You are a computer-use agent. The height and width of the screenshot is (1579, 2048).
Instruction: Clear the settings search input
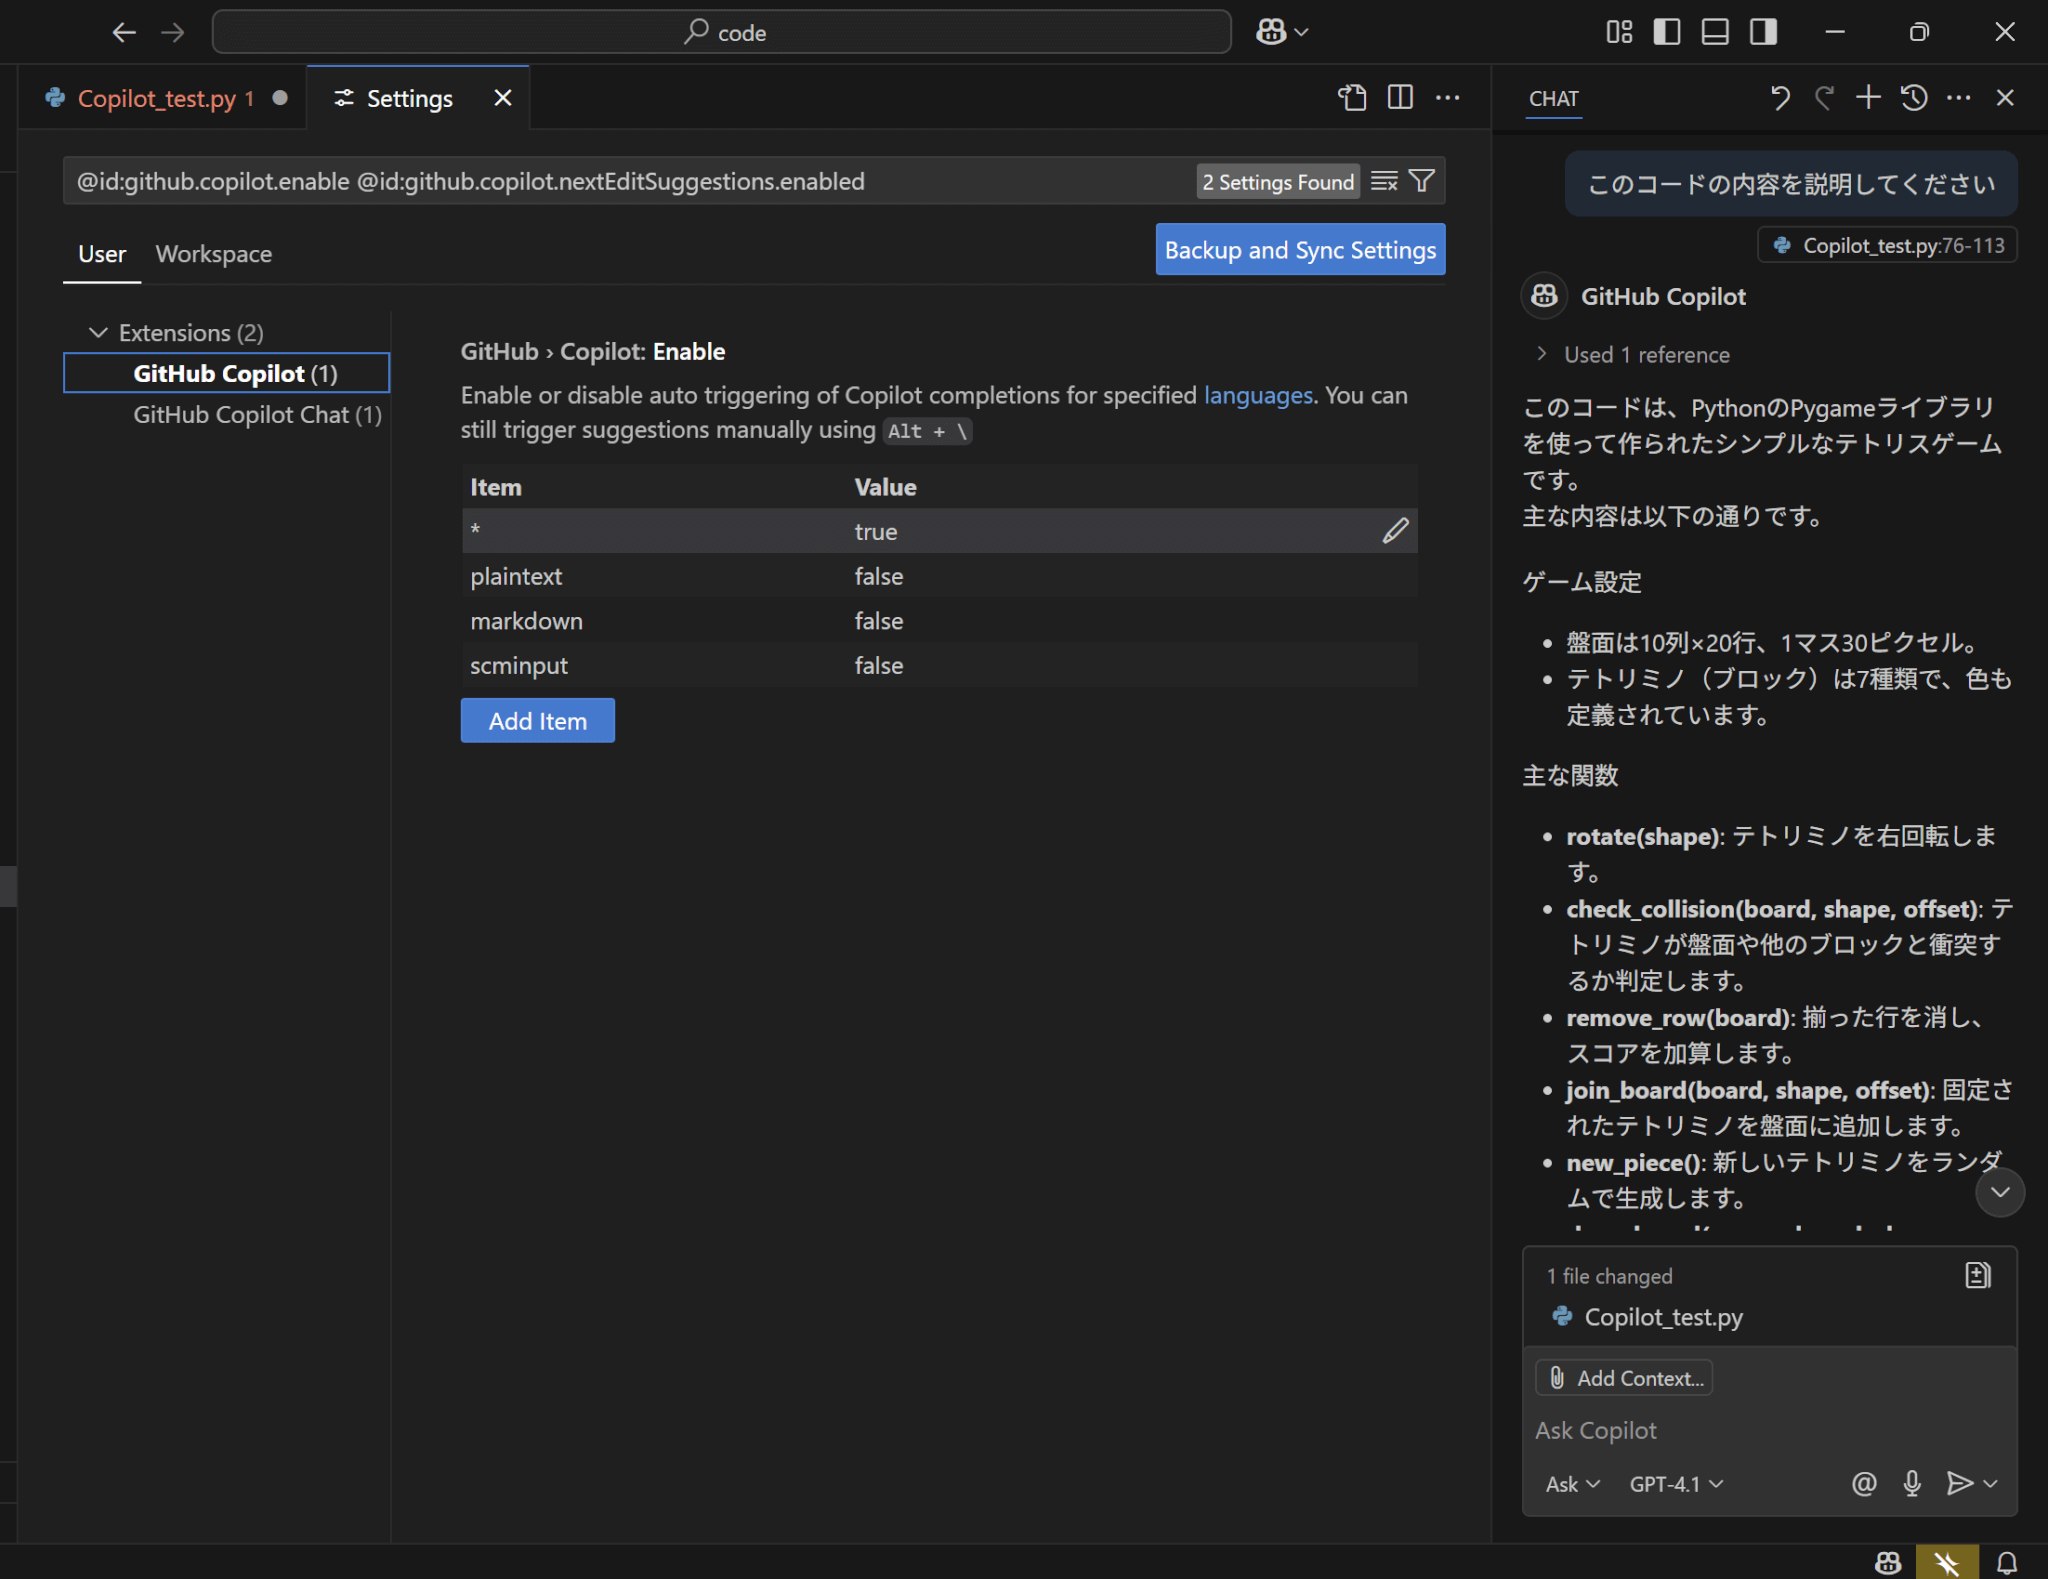[1384, 181]
